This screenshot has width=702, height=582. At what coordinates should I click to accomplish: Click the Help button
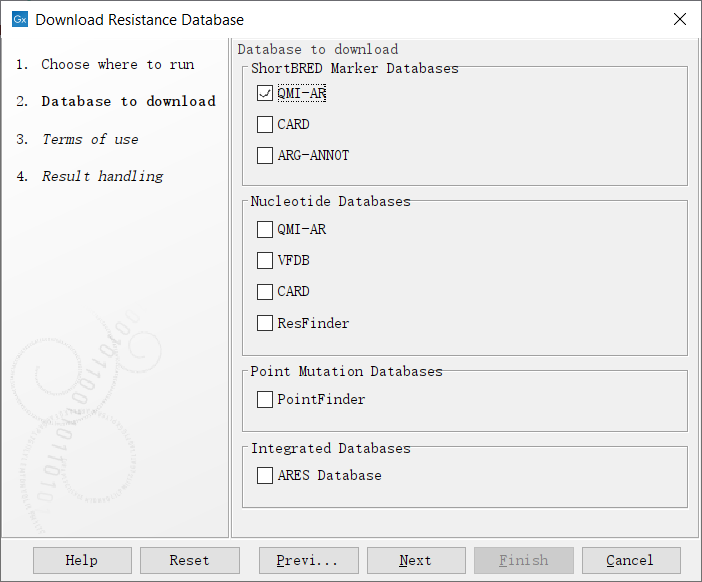pyautogui.click(x=82, y=560)
